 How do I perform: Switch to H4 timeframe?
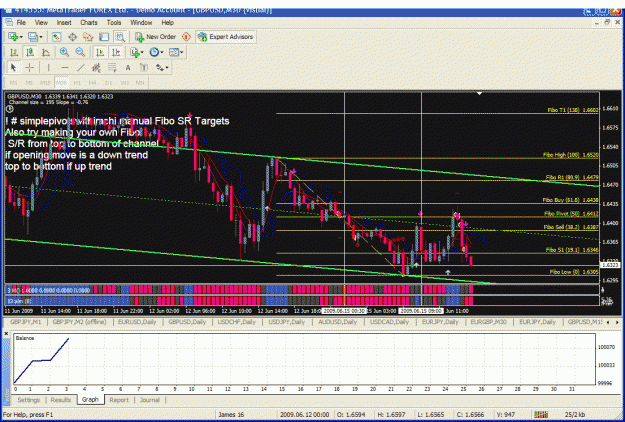(92, 83)
